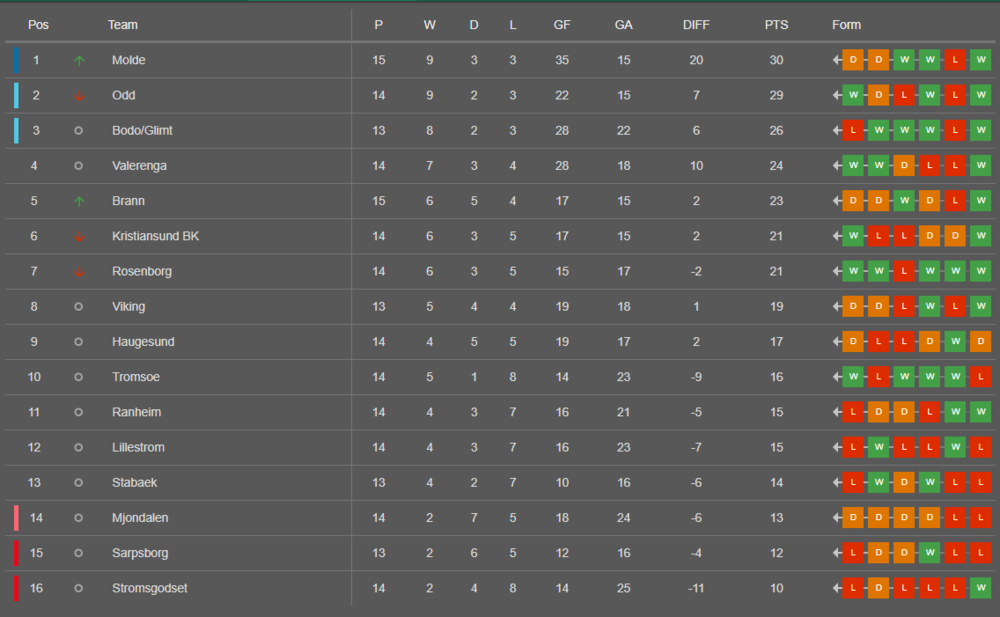Click form arrow beside Molde's results
Image resolution: width=1000 pixels, height=617 pixels.
[837, 61]
